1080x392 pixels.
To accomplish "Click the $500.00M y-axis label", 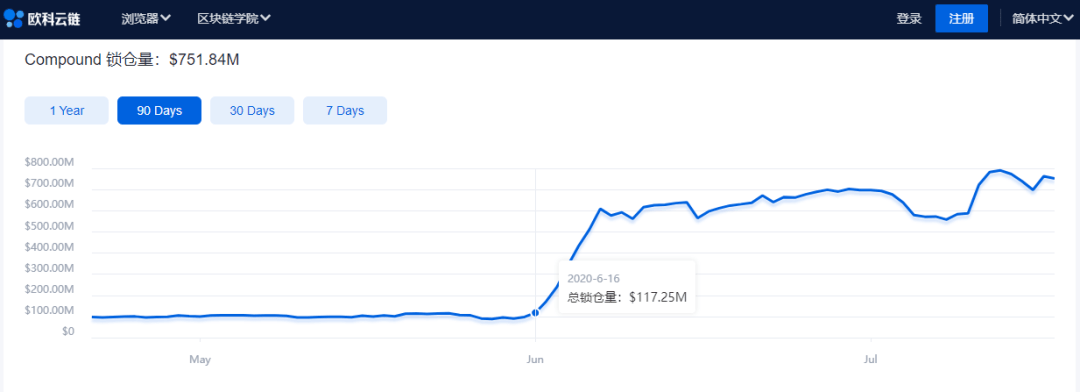I will (x=49, y=226).
